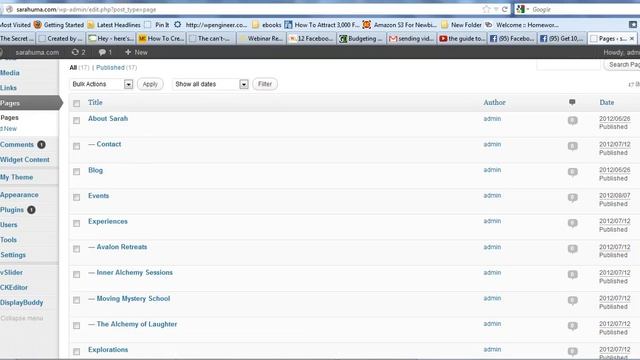640x360 pixels.
Task: Click the Filter button
Action: pos(265,84)
